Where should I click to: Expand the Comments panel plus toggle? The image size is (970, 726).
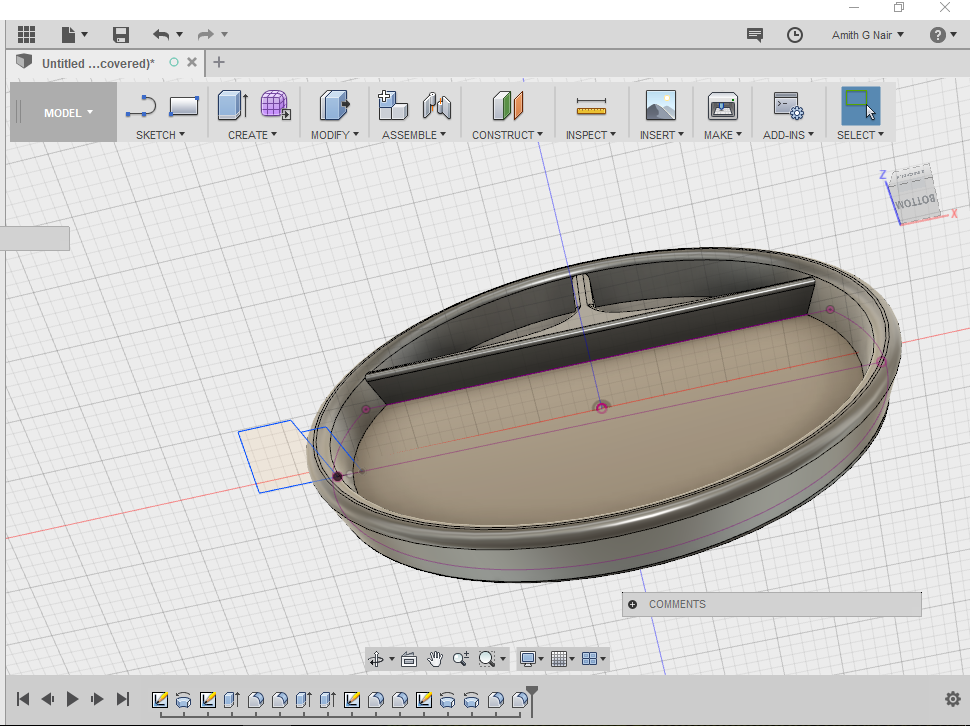(x=633, y=604)
